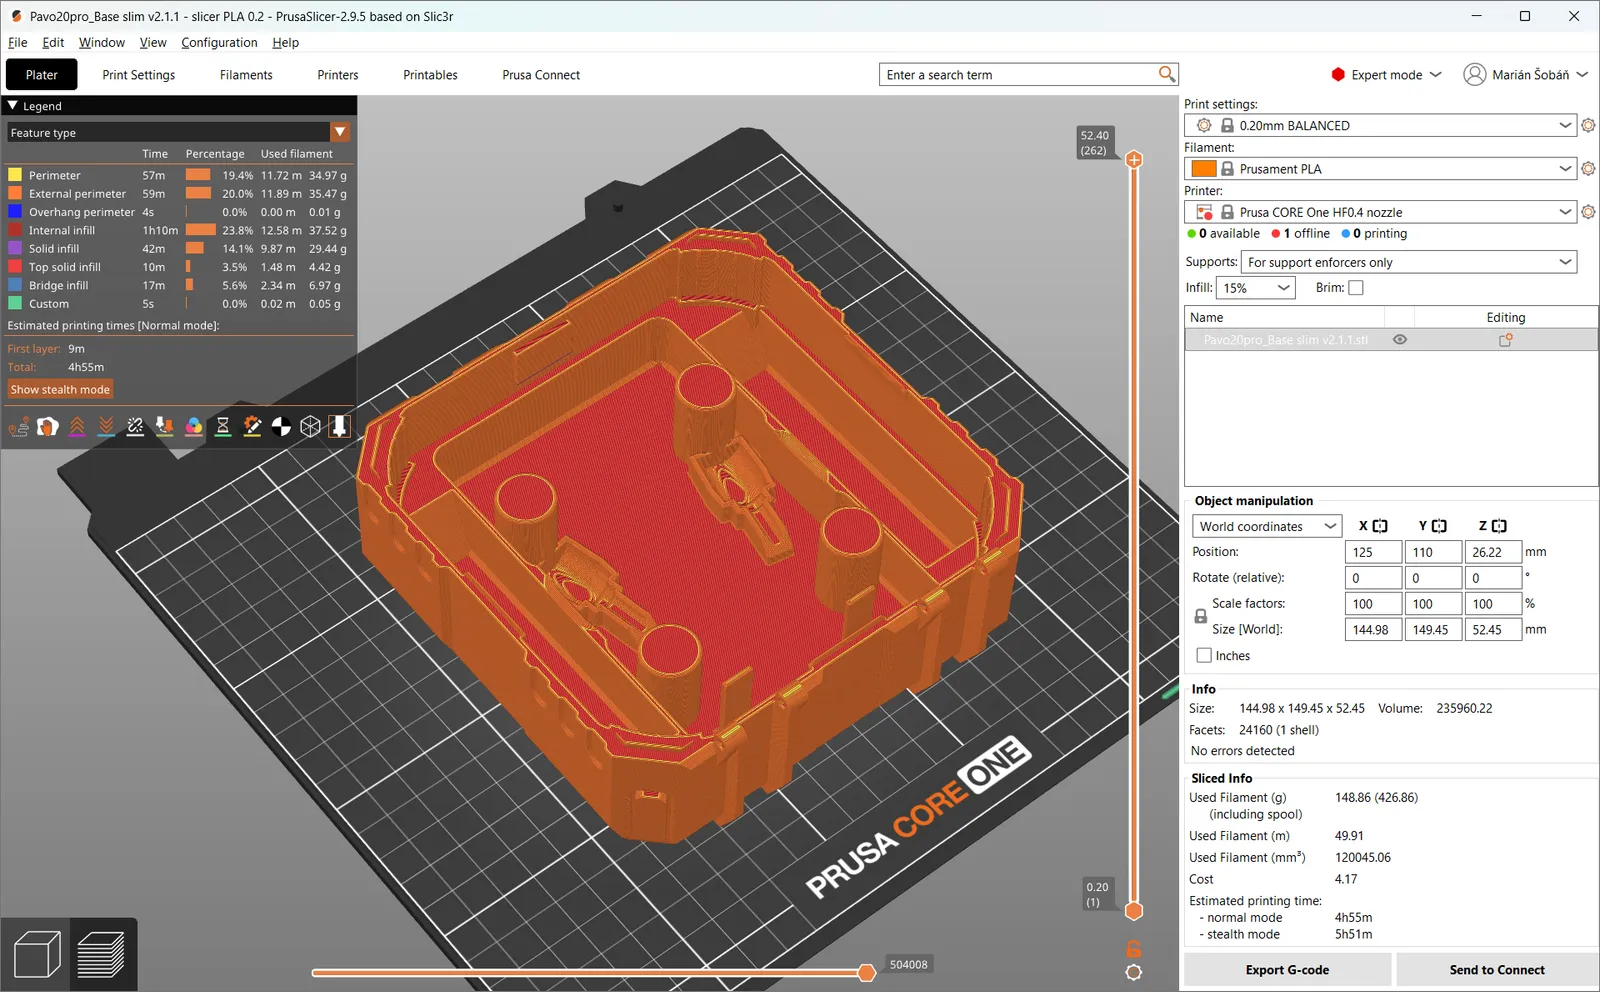
Task: Collapse the Legend panel triangle
Action: pyautogui.click(x=13, y=105)
